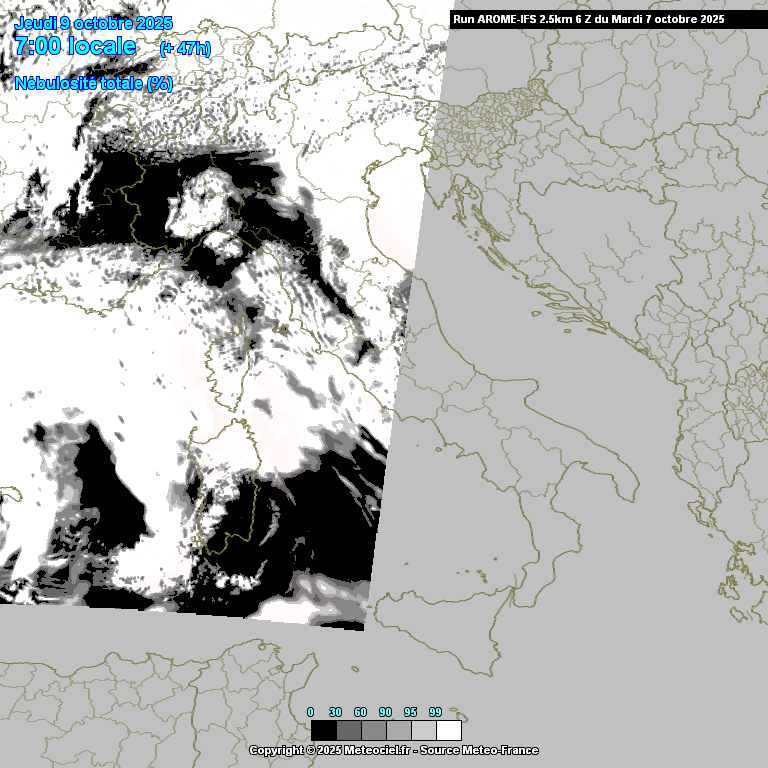Pick the medium gray 60% legend swatch
The height and width of the screenshot is (768, 768).
click(x=373, y=730)
